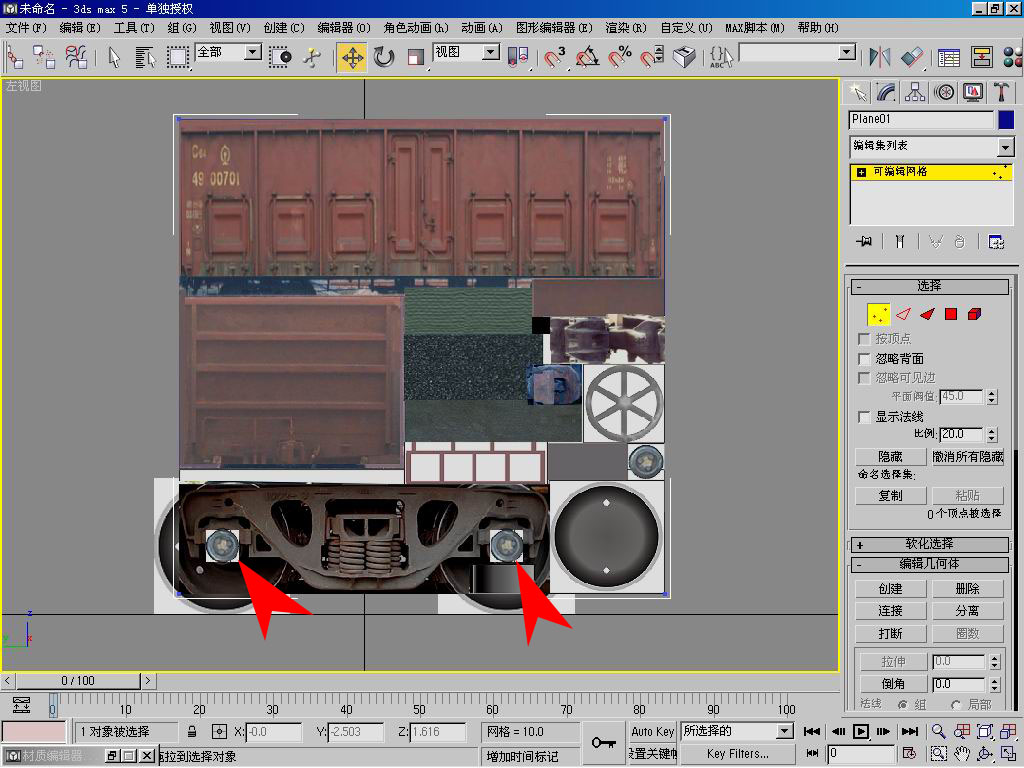The height and width of the screenshot is (768, 1024).
Task: Open the Create command panel tab
Action: pyautogui.click(x=857, y=92)
